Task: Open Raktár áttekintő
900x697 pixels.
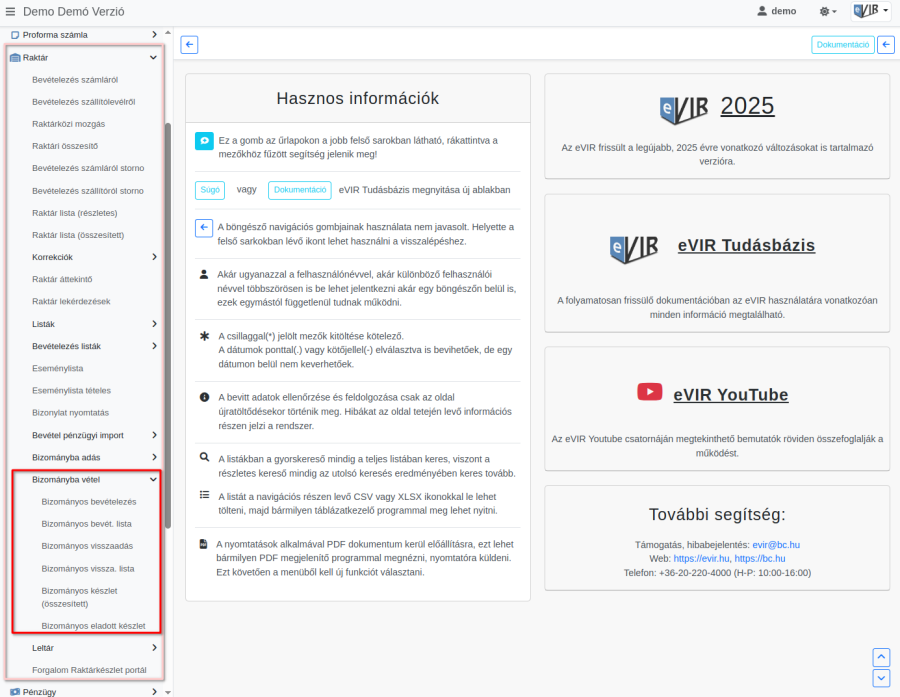Action: 62,280
